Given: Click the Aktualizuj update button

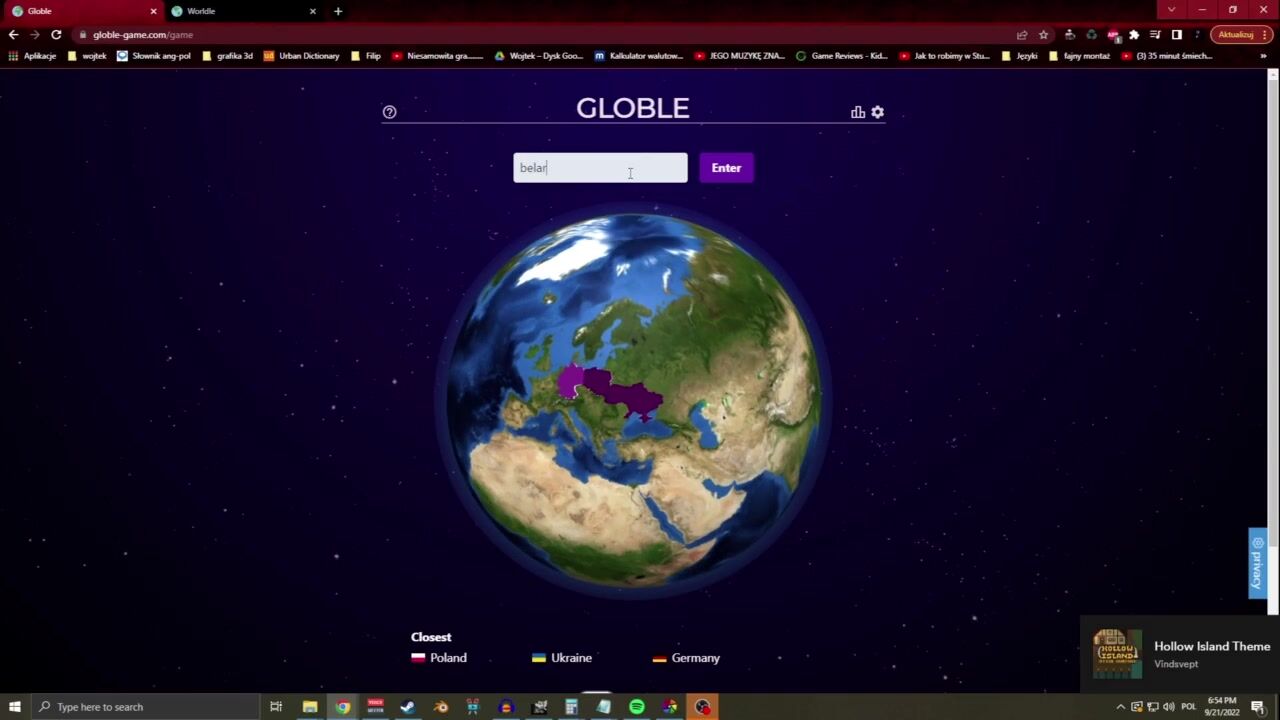Looking at the screenshot, I should pyautogui.click(x=1236, y=35).
